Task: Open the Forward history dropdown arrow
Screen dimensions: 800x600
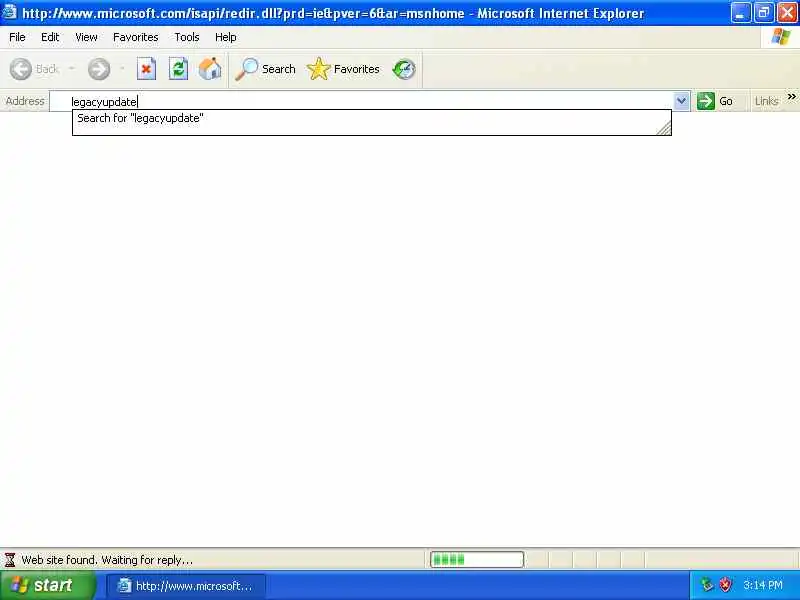Action: pyautogui.click(x=122, y=68)
